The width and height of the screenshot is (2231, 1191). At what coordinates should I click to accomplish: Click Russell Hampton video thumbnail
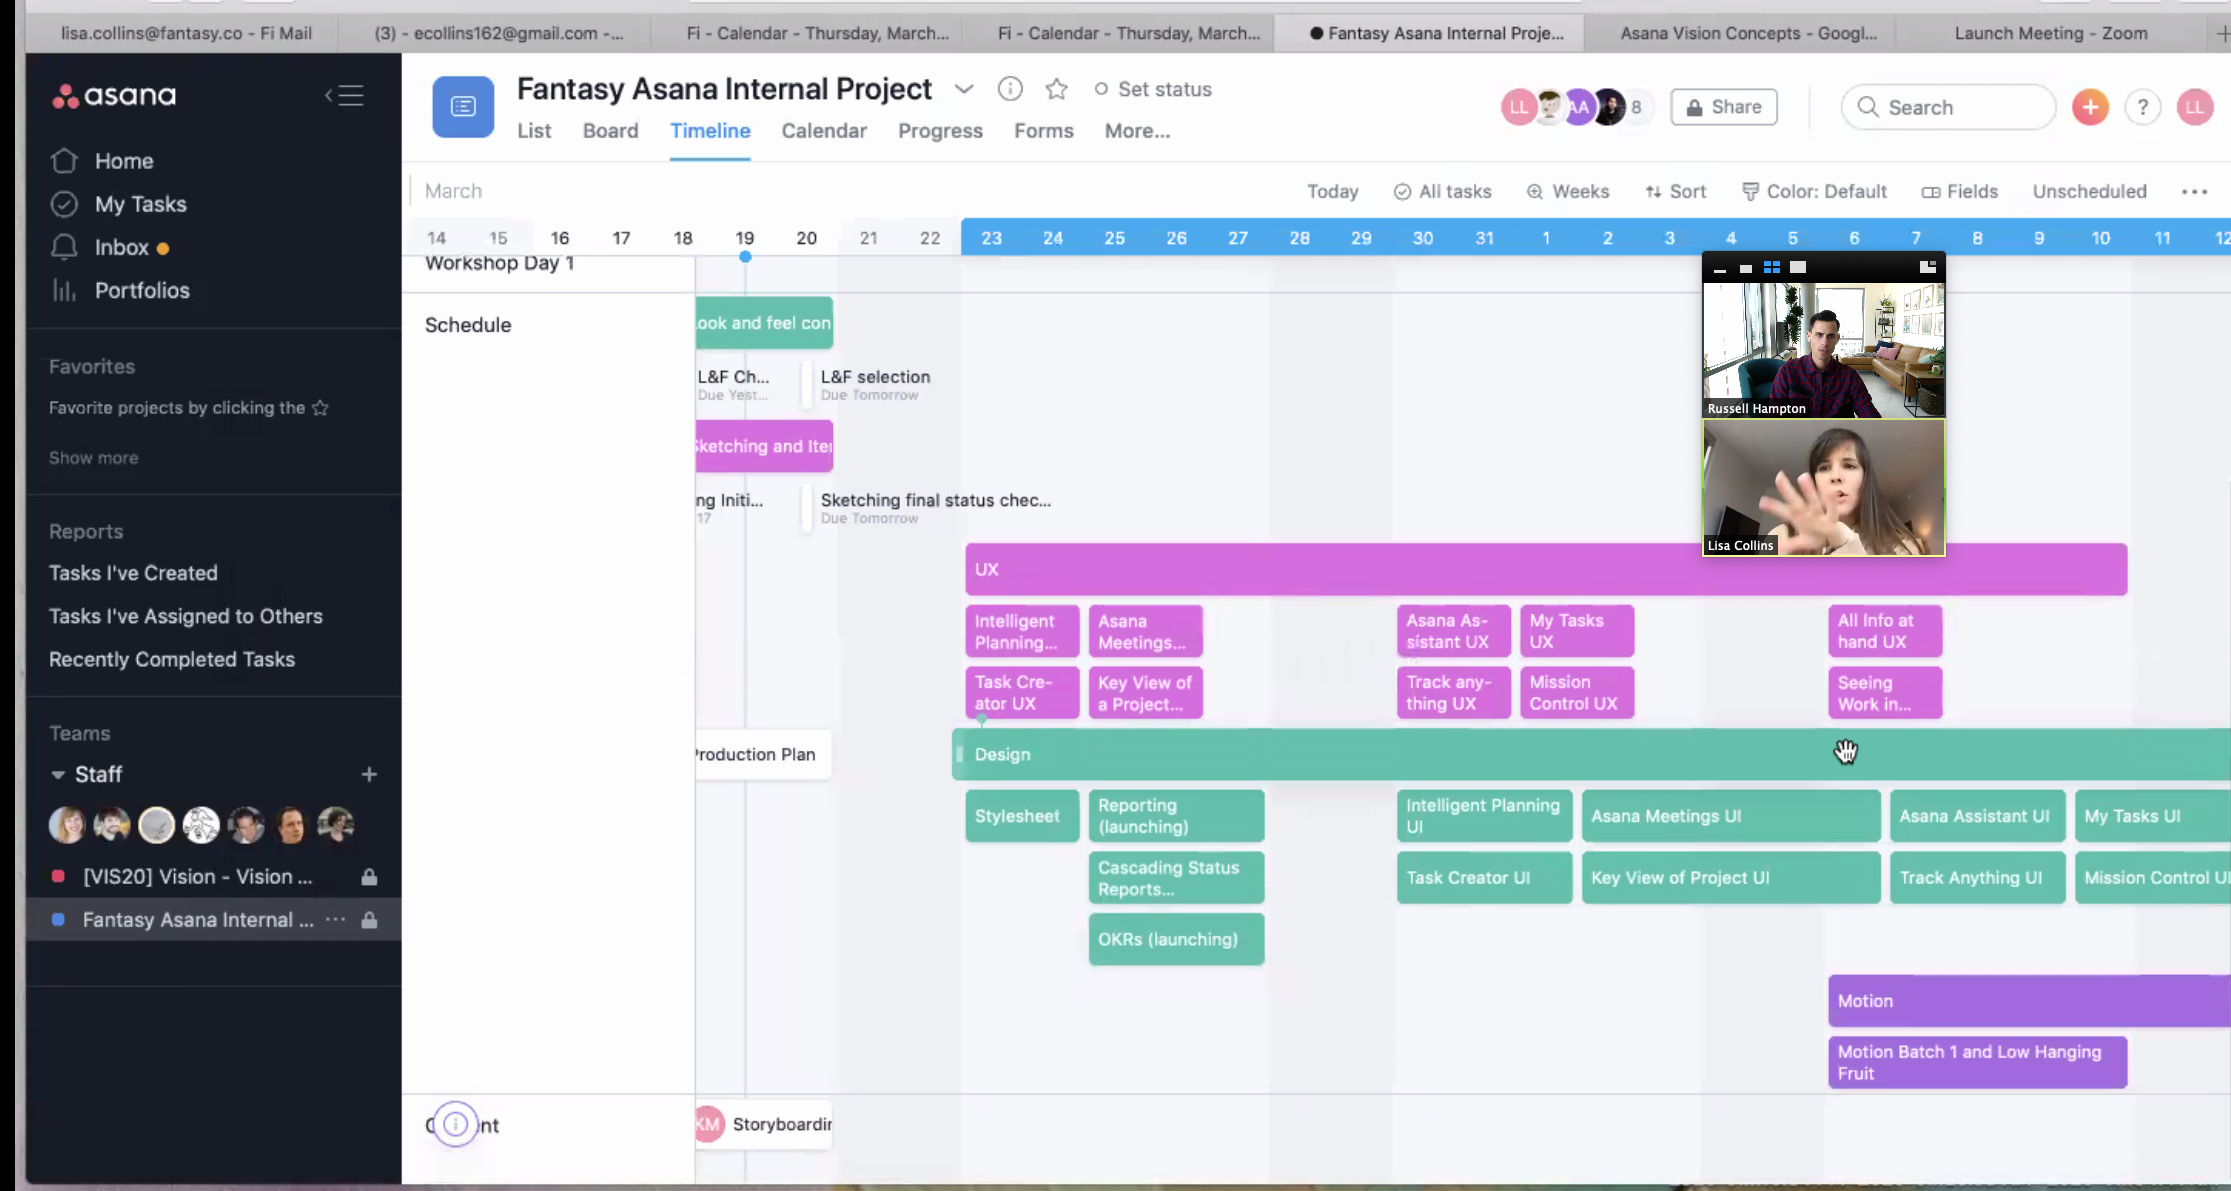(1824, 349)
